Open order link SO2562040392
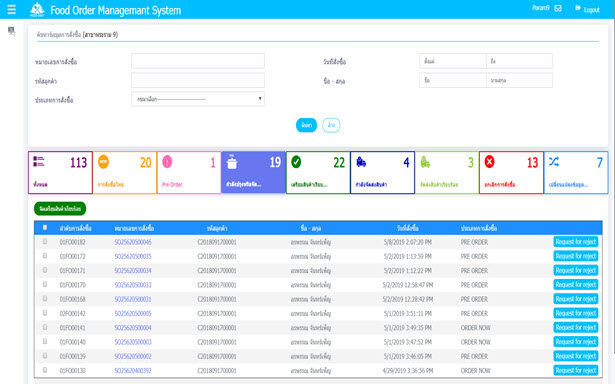Screen dimensions: 615x384 pos(133,371)
